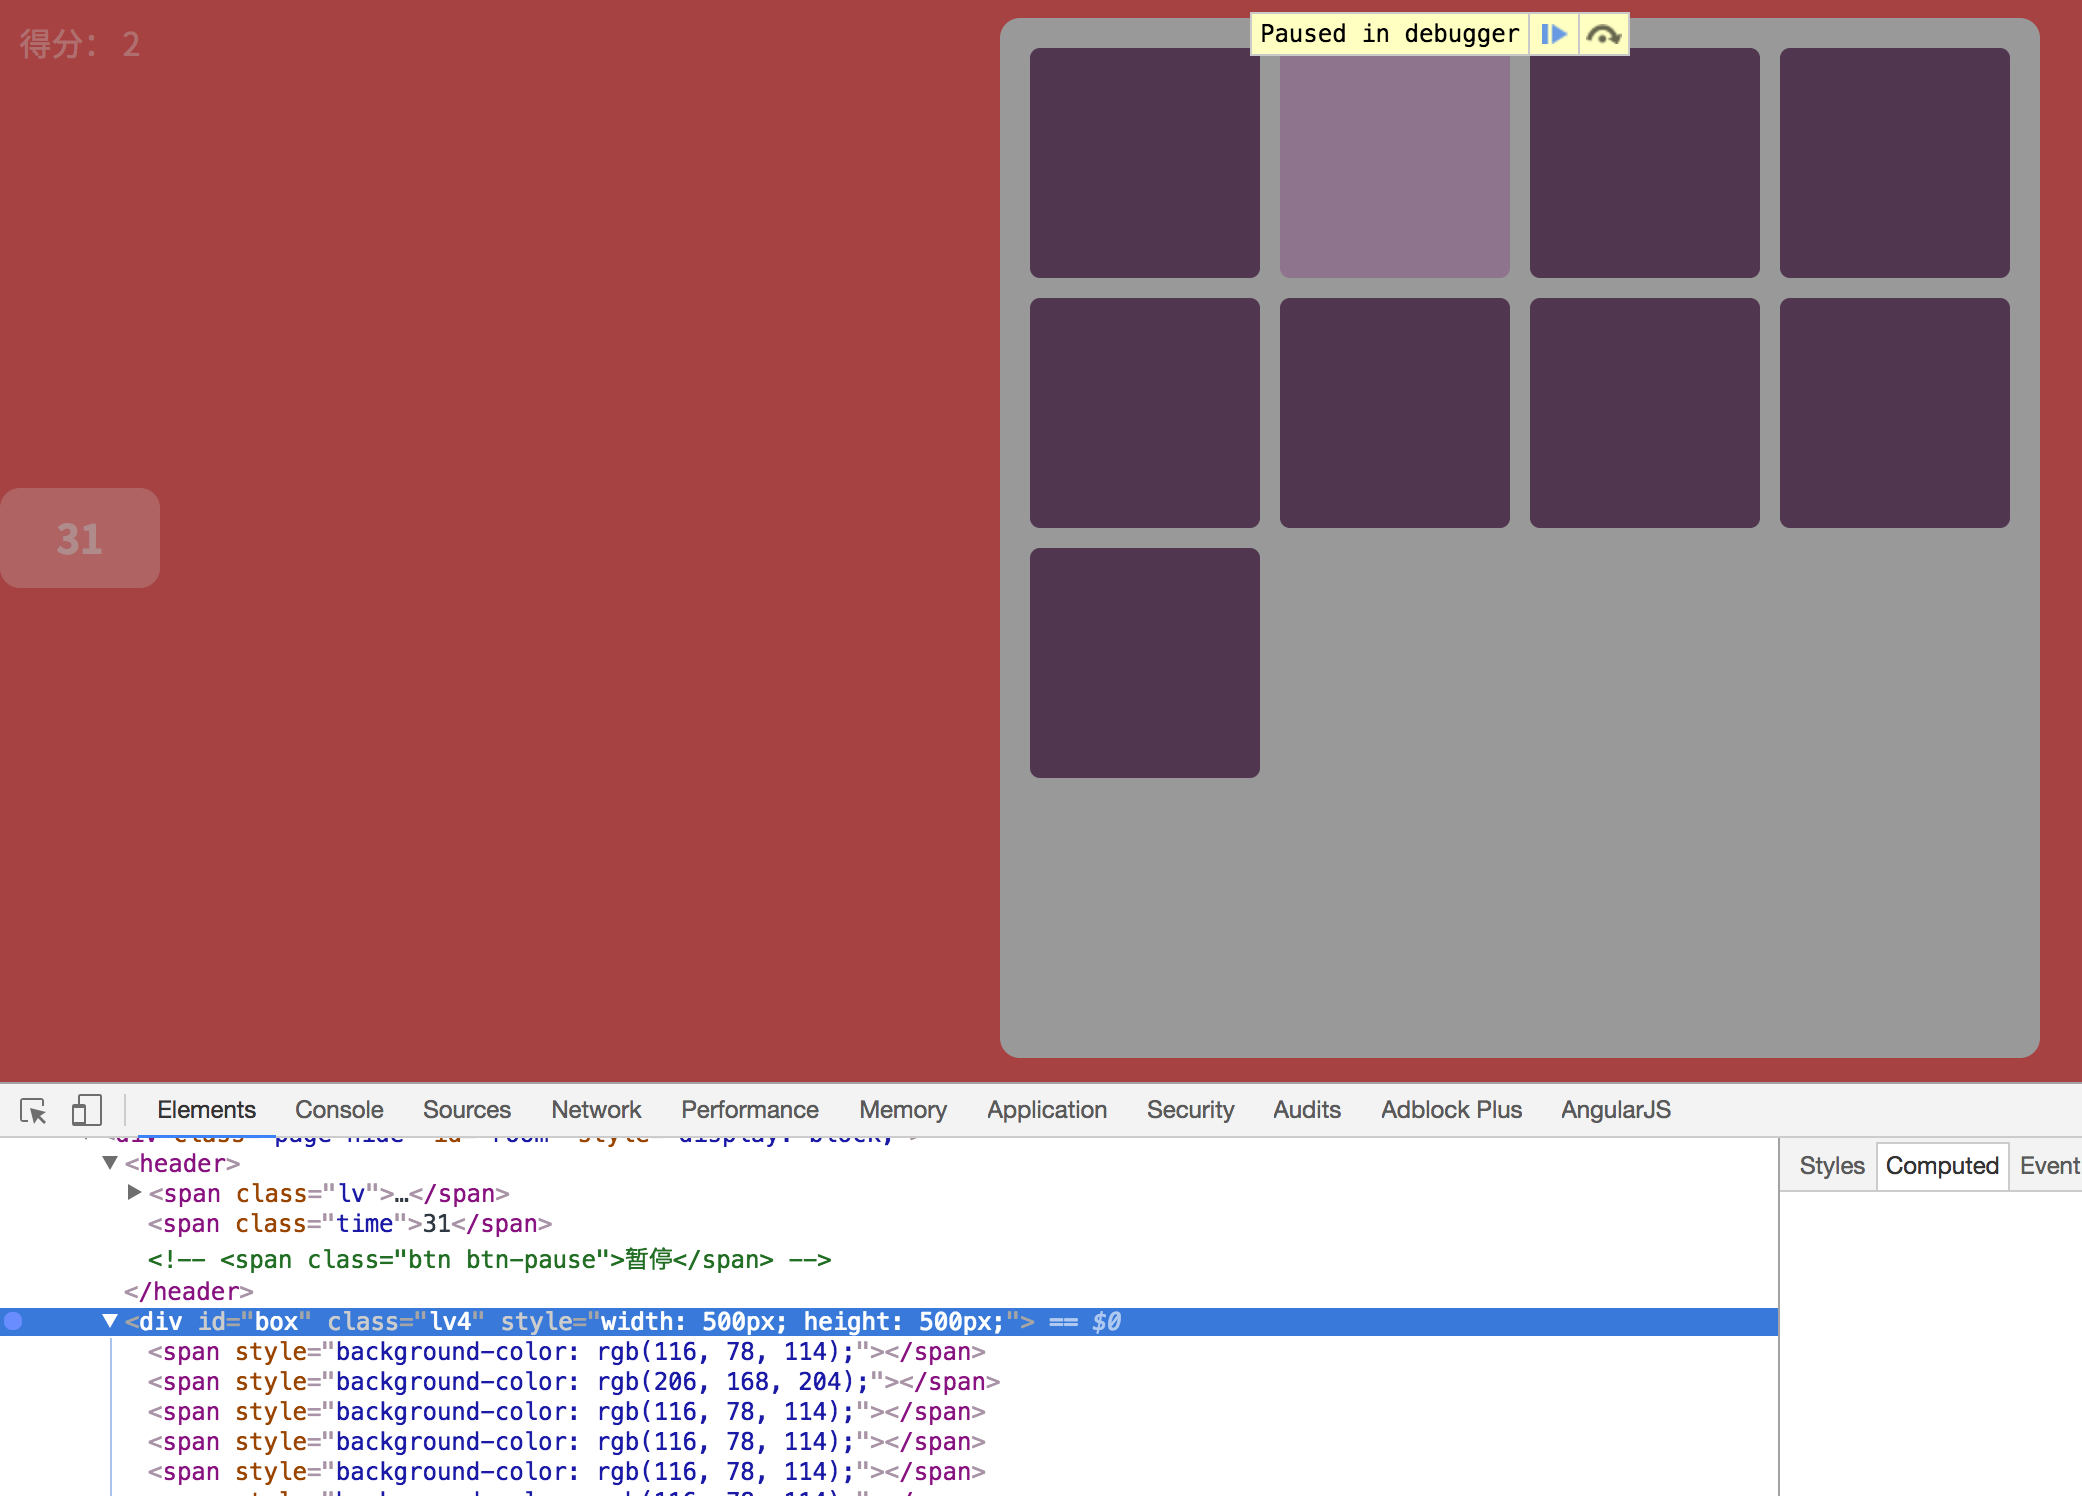Open the Network panel tab
This screenshot has height=1496, width=2082.
(596, 1110)
